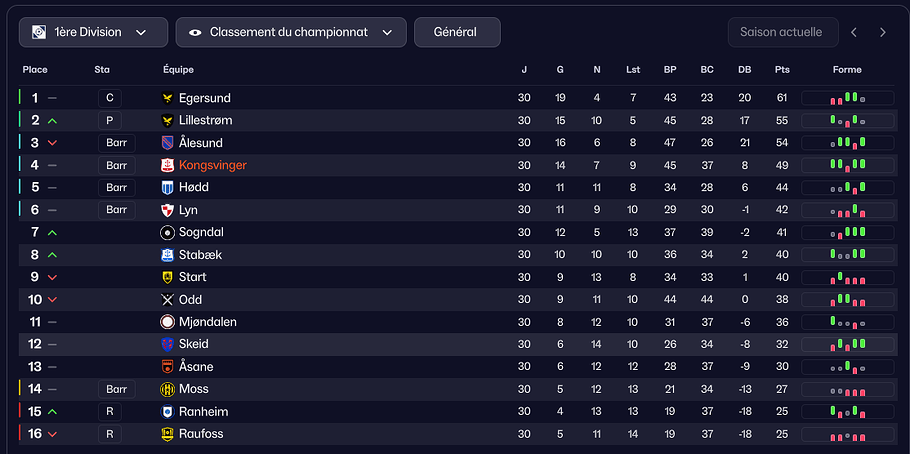Sort table by the Pts column header

[782, 70]
